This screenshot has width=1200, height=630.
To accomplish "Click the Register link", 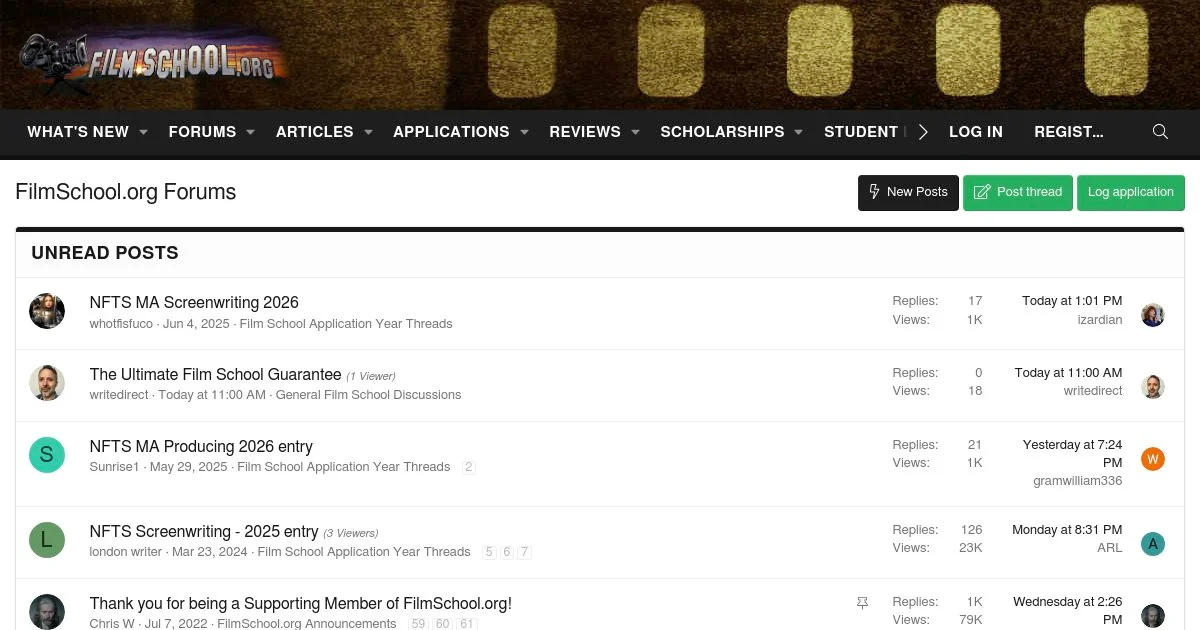I will click(x=1069, y=132).
